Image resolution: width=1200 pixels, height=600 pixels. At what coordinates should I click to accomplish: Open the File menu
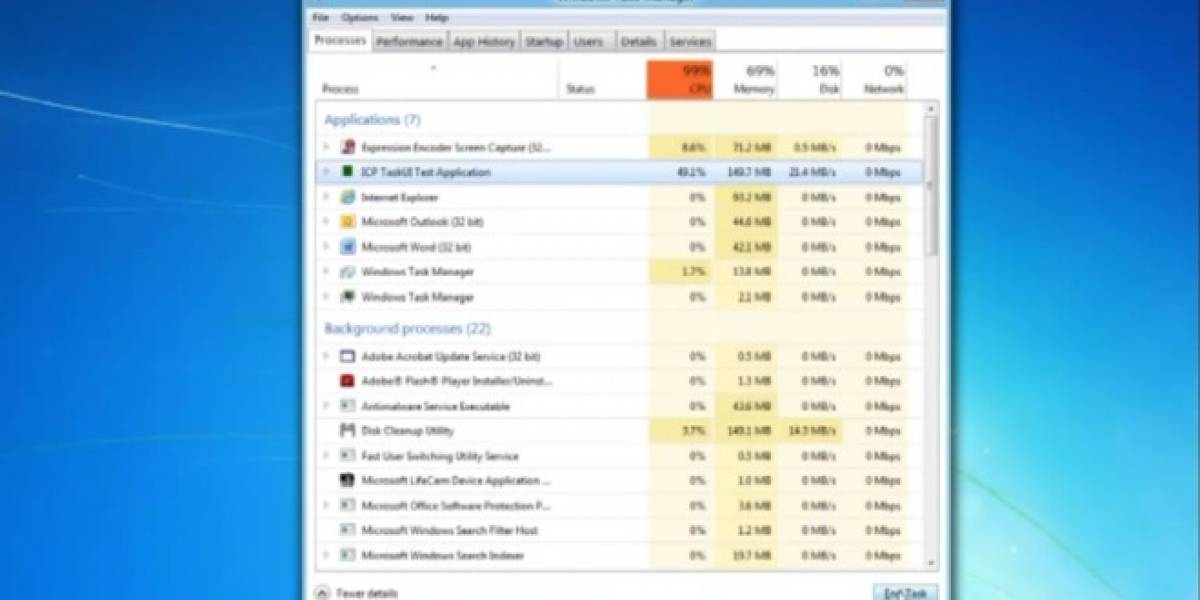(x=320, y=18)
